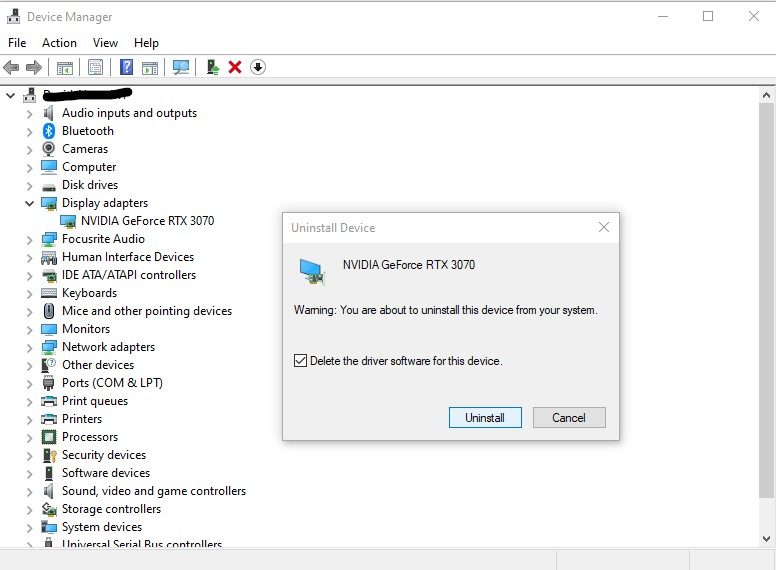Select Universal Serial Bus controllers row
Image resolution: width=776 pixels, height=570 pixels.
tap(142, 543)
